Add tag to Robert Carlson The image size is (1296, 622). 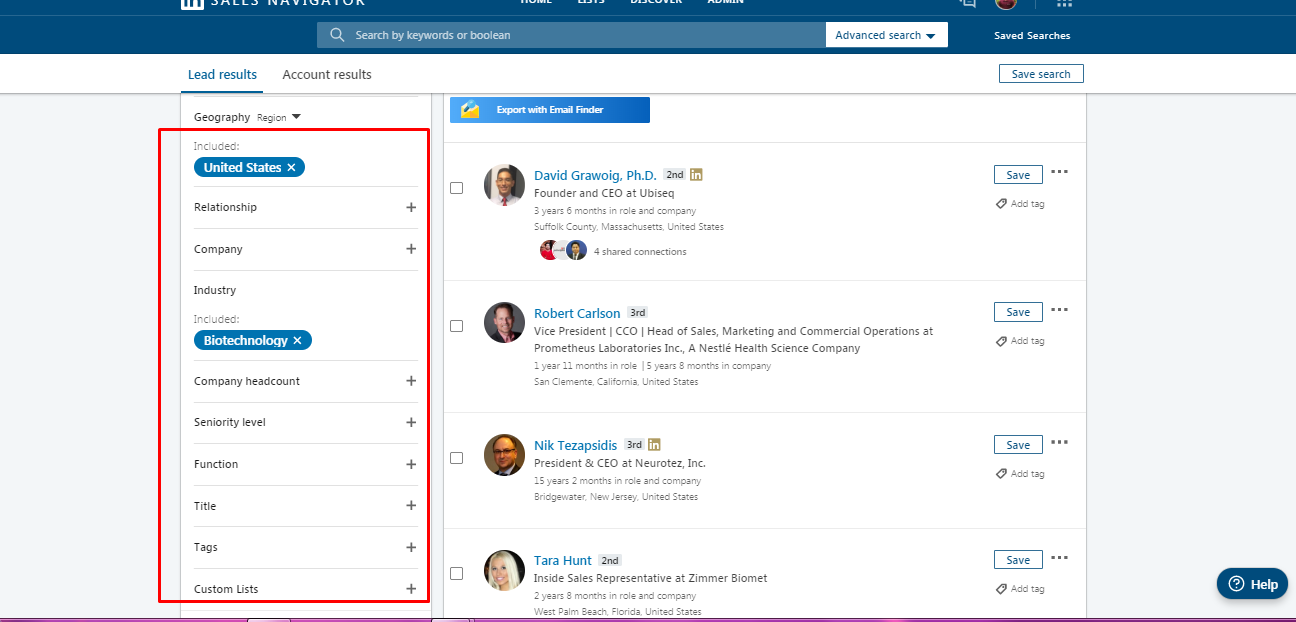point(1021,340)
